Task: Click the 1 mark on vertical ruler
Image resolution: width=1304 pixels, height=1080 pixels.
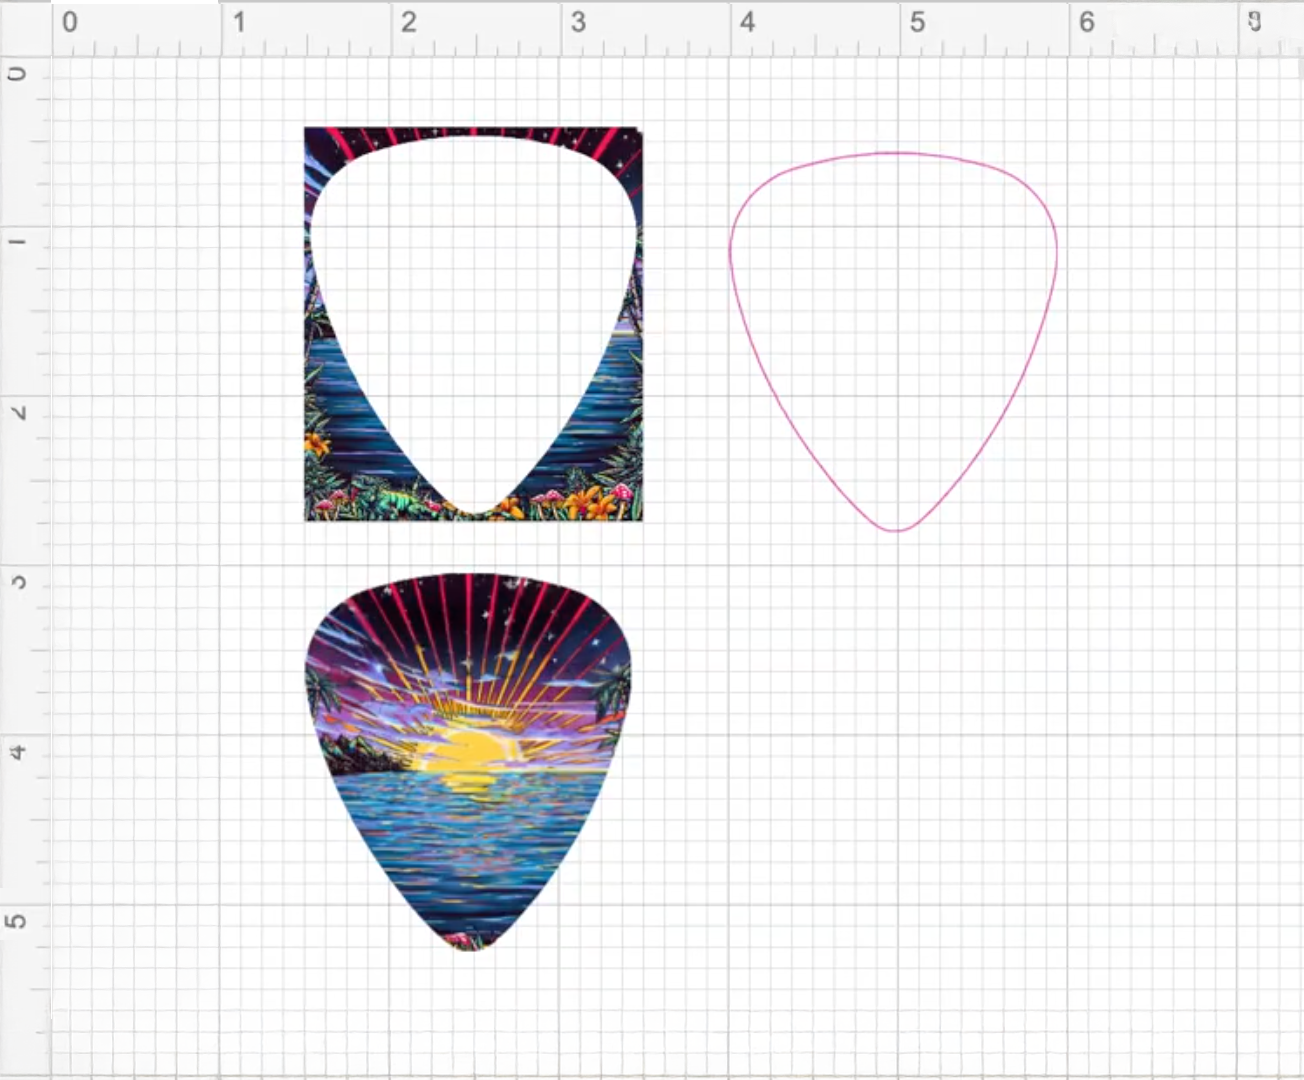Action: pyautogui.click(x=18, y=242)
